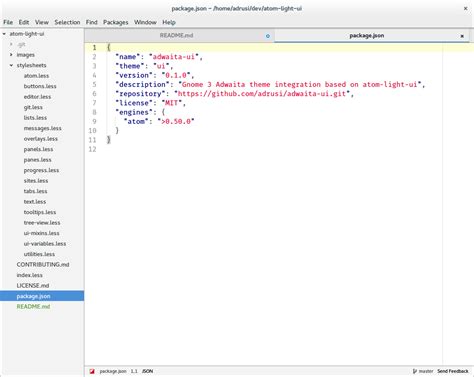This screenshot has height=377, width=474.
Task: Open buttons.less in tree view
Action: point(40,86)
